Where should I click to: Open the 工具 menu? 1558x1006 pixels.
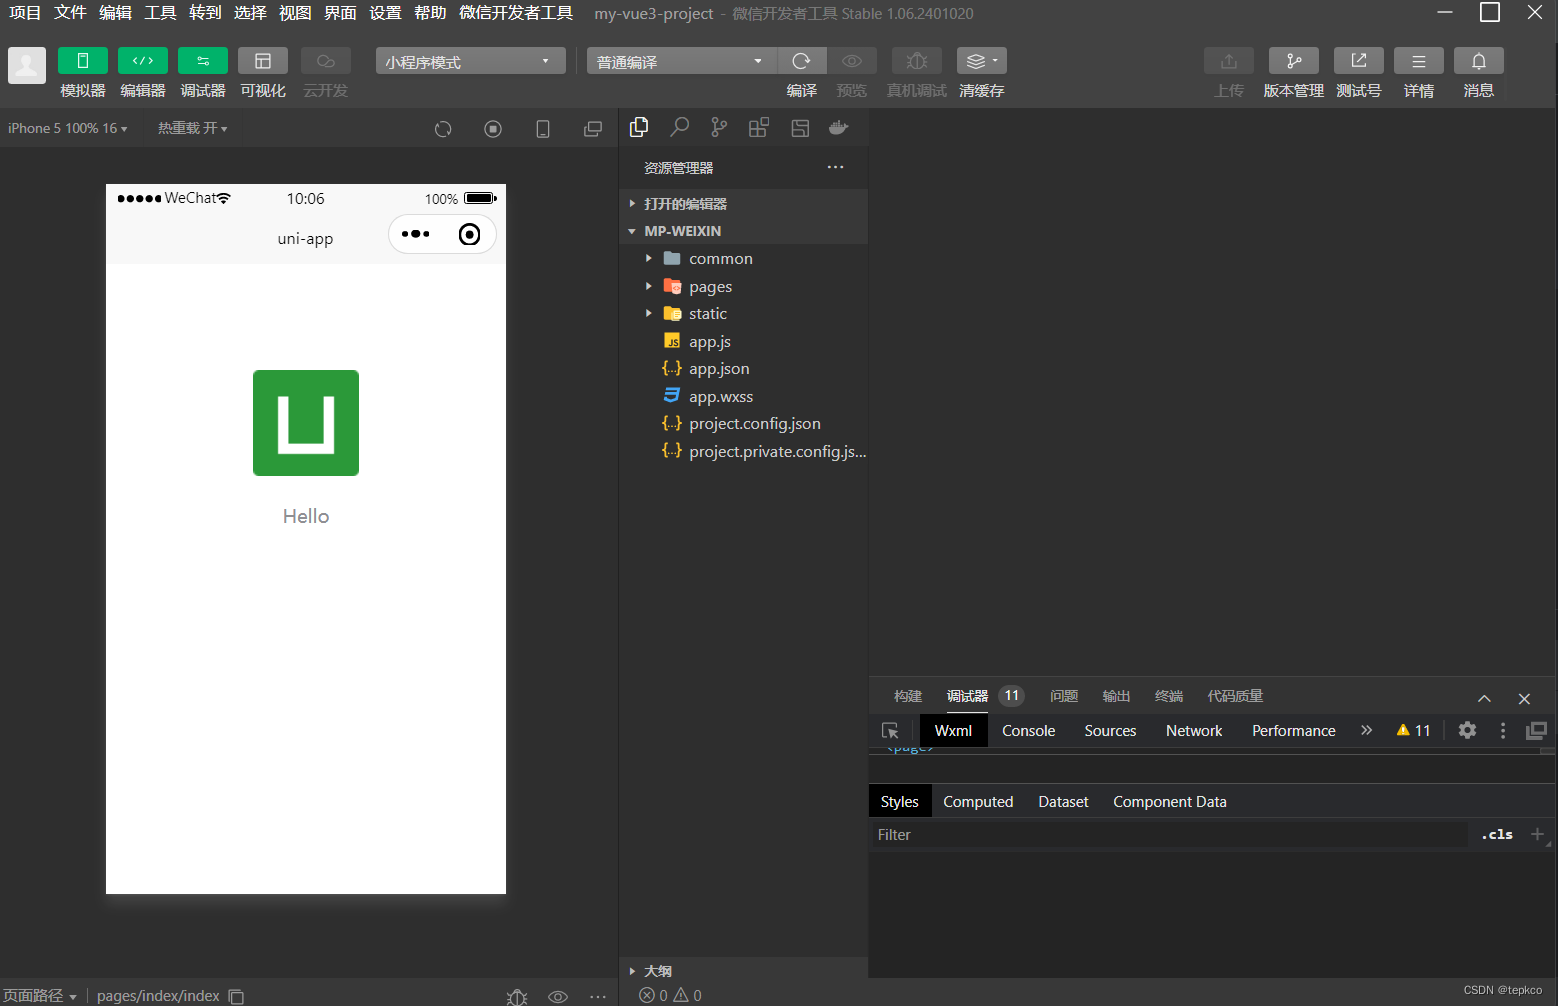(x=160, y=13)
